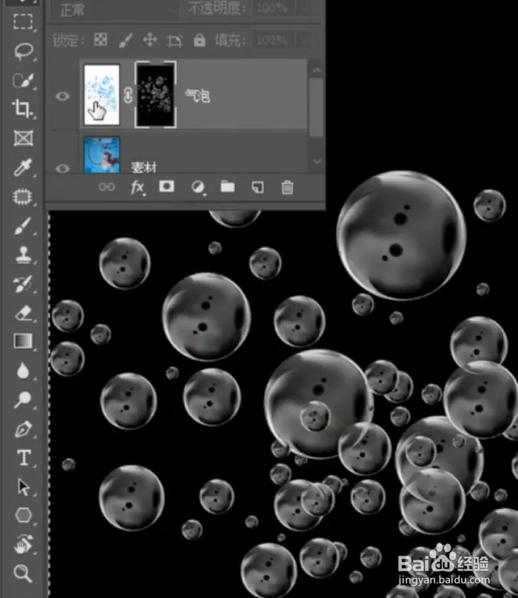
Task: Hide the 素材 layer
Action: click(x=62, y=168)
